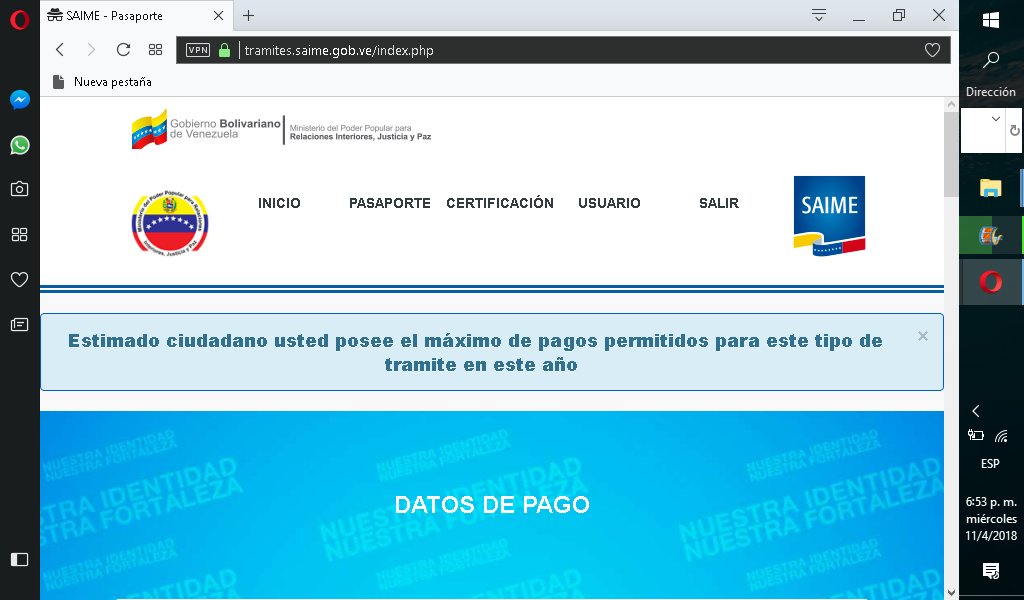This screenshot has height=600, width=1024.
Task: View site security via green padlock
Action: 225,50
